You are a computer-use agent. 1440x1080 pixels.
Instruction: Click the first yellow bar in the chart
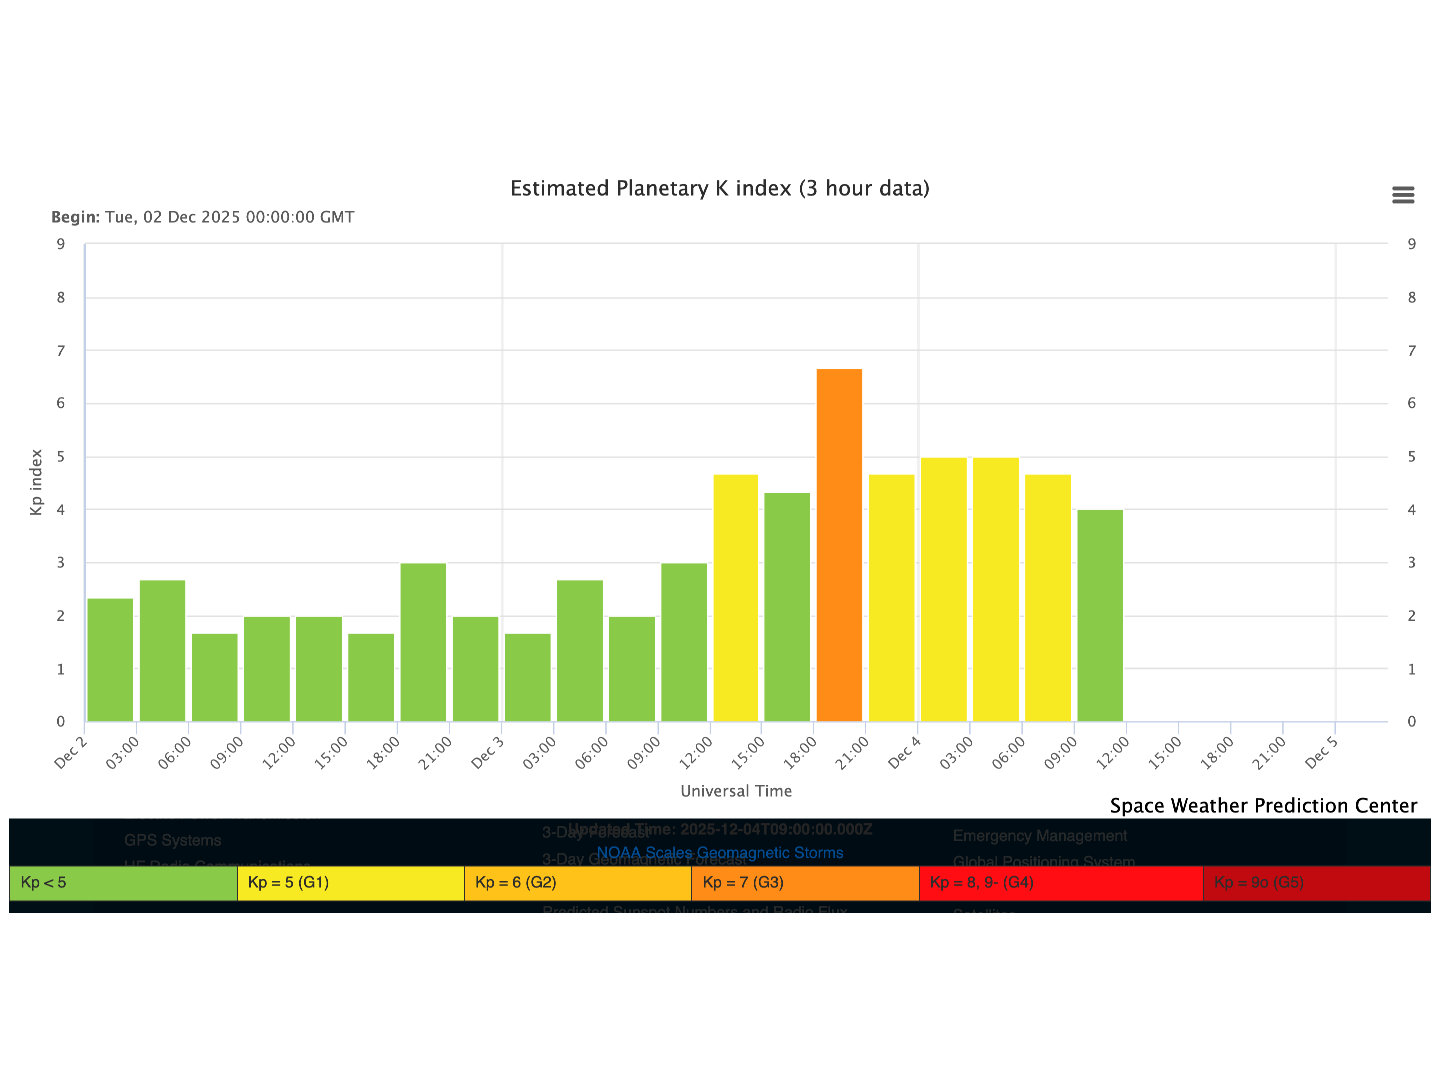click(735, 598)
